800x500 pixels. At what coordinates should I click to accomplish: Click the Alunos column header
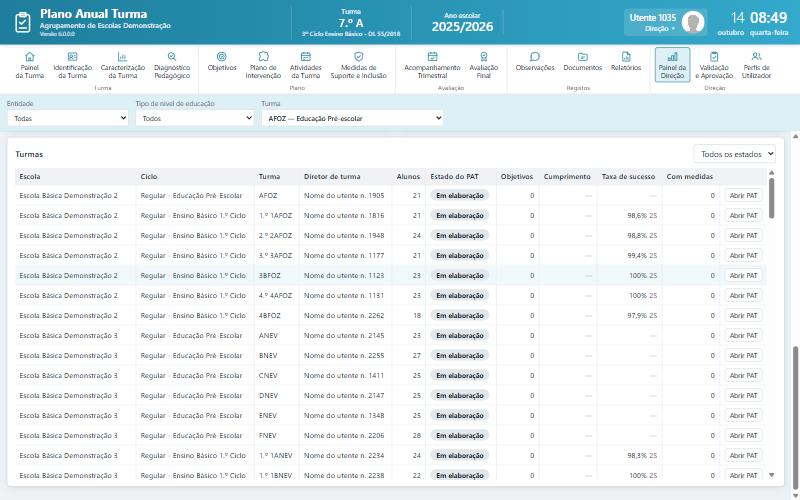[408, 177]
